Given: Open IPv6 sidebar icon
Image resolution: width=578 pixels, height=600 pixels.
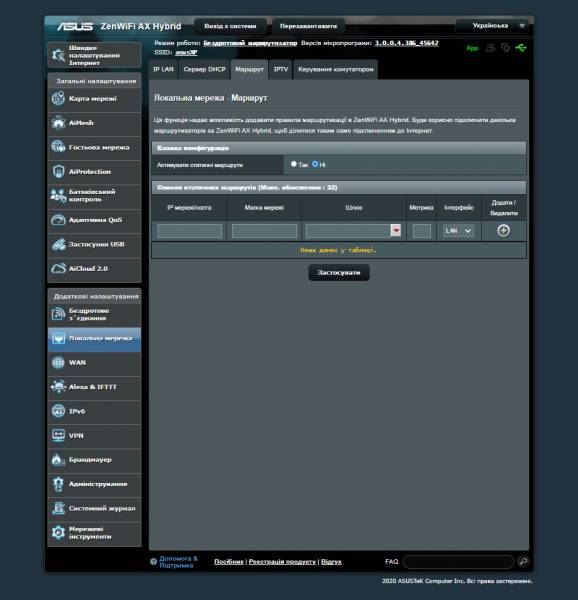Looking at the screenshot, I should click(59, 411).
